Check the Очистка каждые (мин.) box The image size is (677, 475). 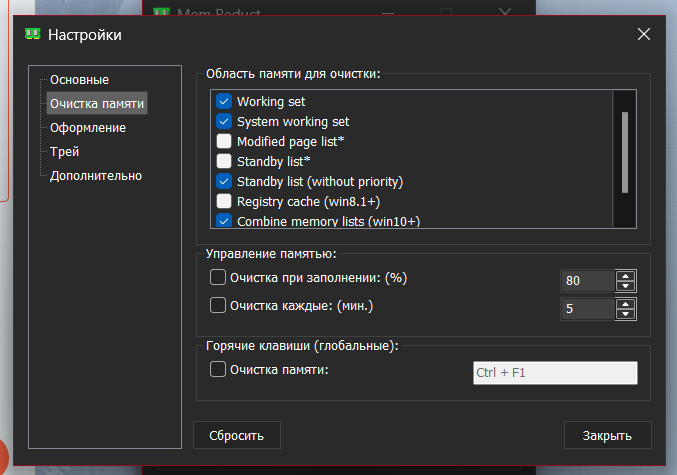coord(218,306)
